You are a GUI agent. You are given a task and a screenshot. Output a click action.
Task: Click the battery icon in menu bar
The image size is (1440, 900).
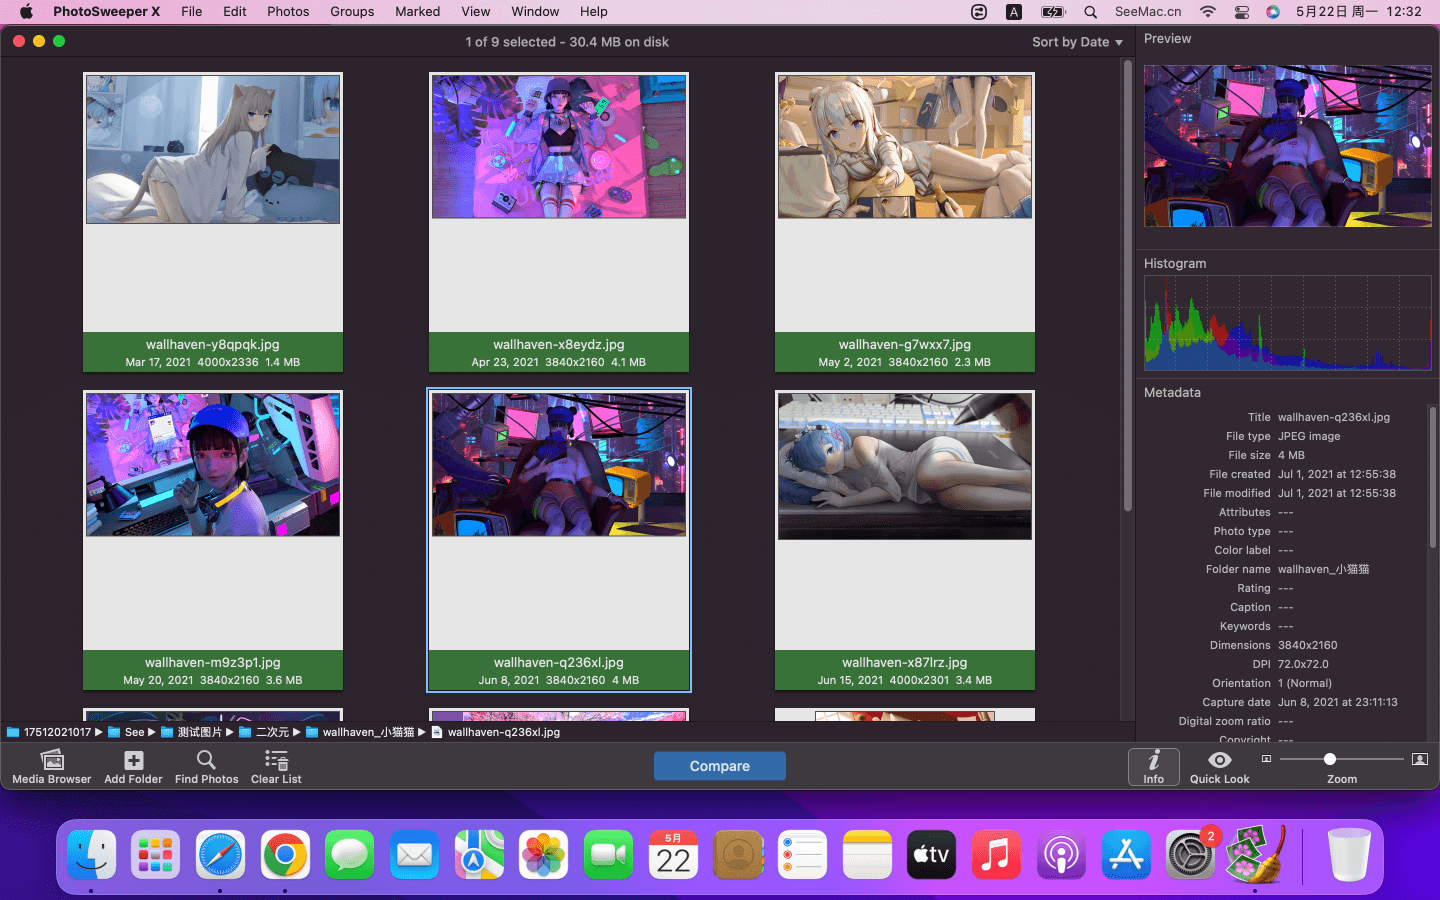click(1053, 12)
